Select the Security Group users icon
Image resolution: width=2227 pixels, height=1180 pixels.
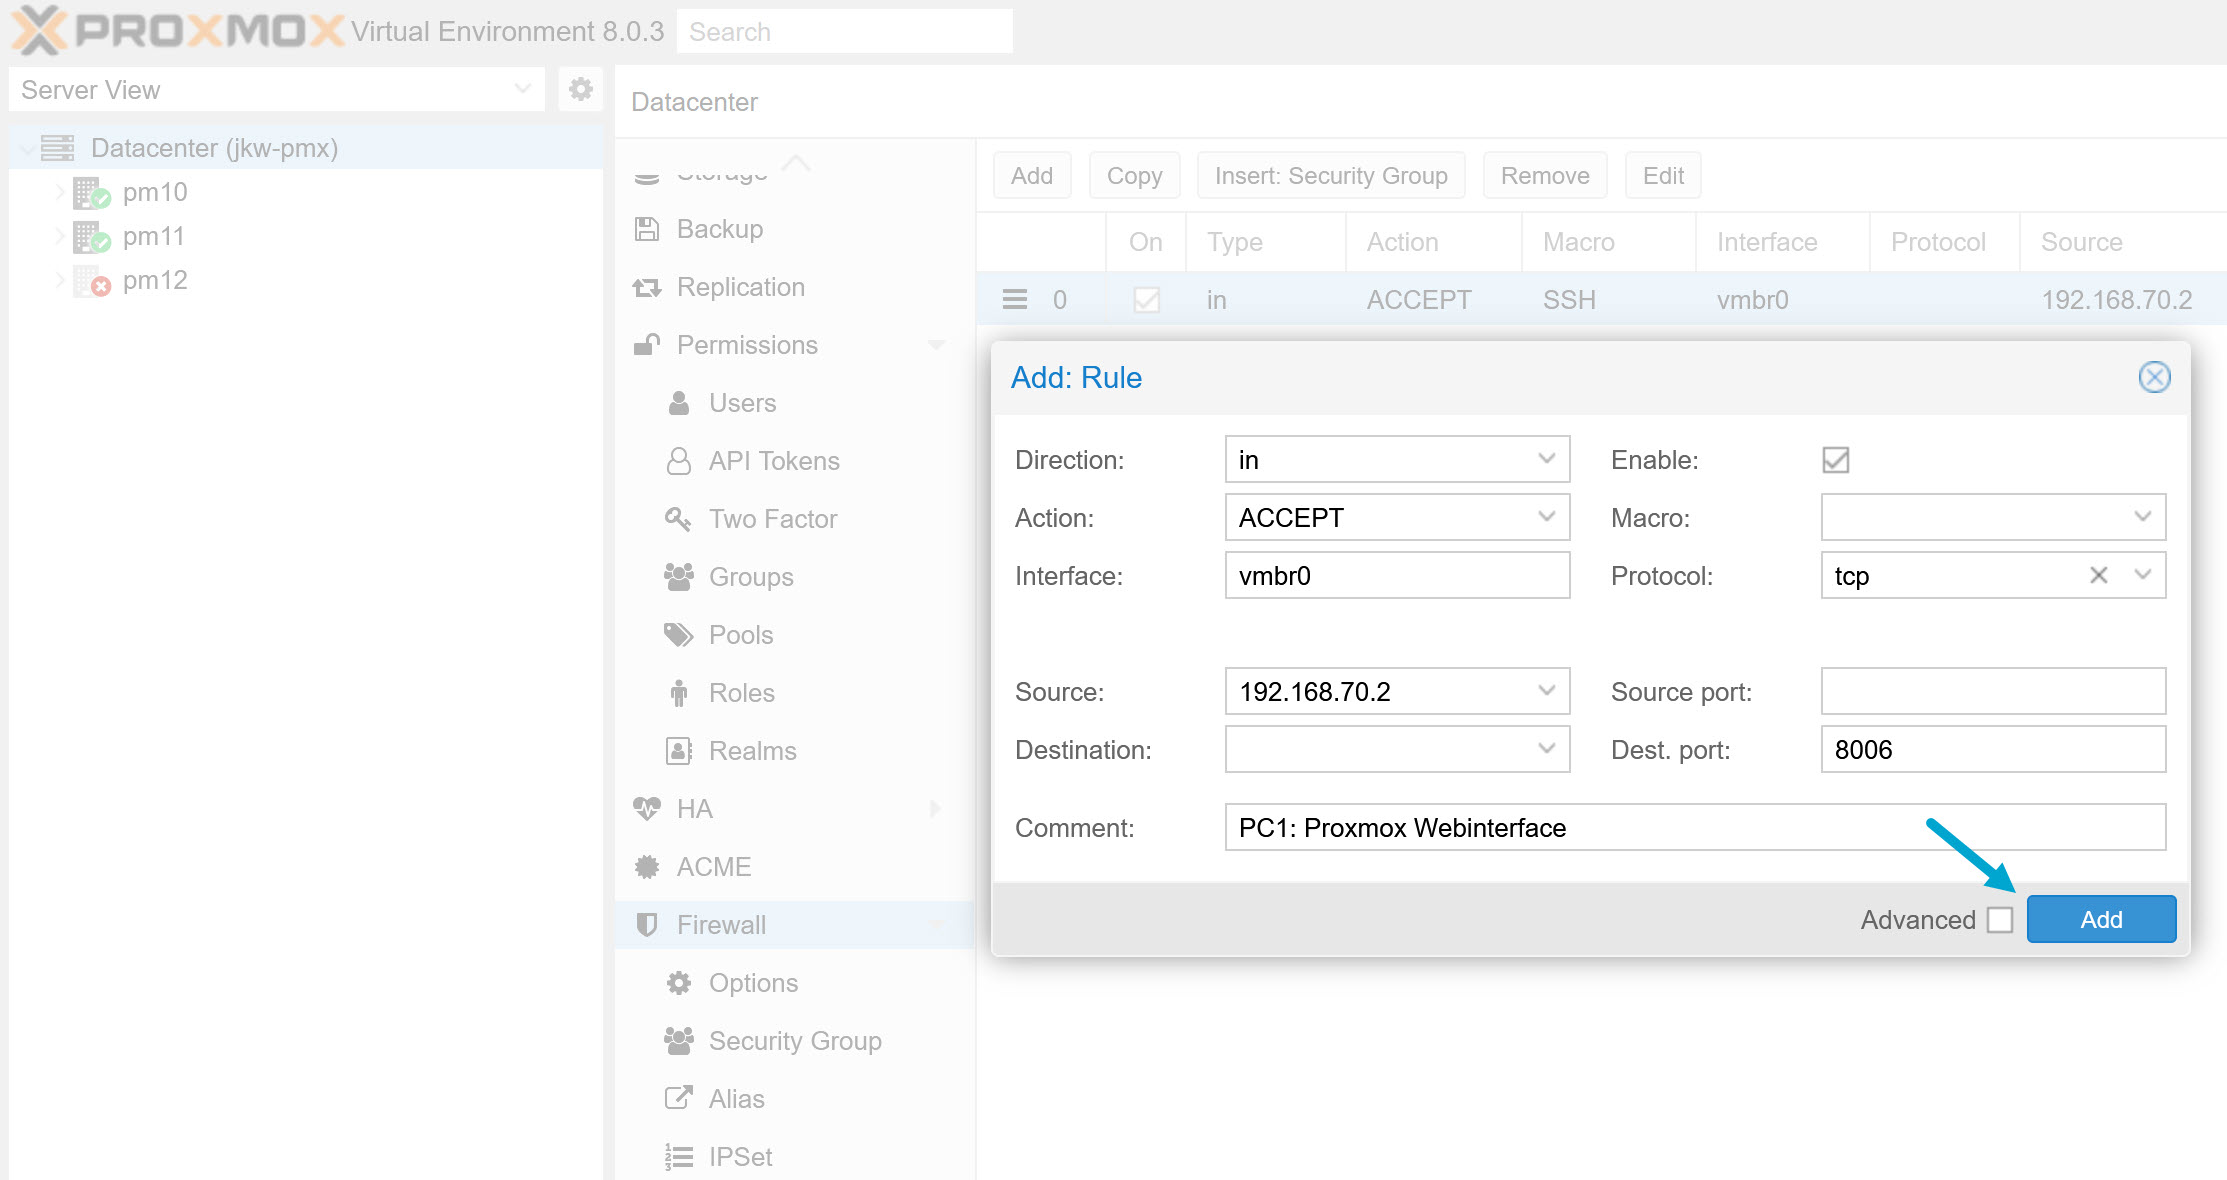[x=678, y=1040]
